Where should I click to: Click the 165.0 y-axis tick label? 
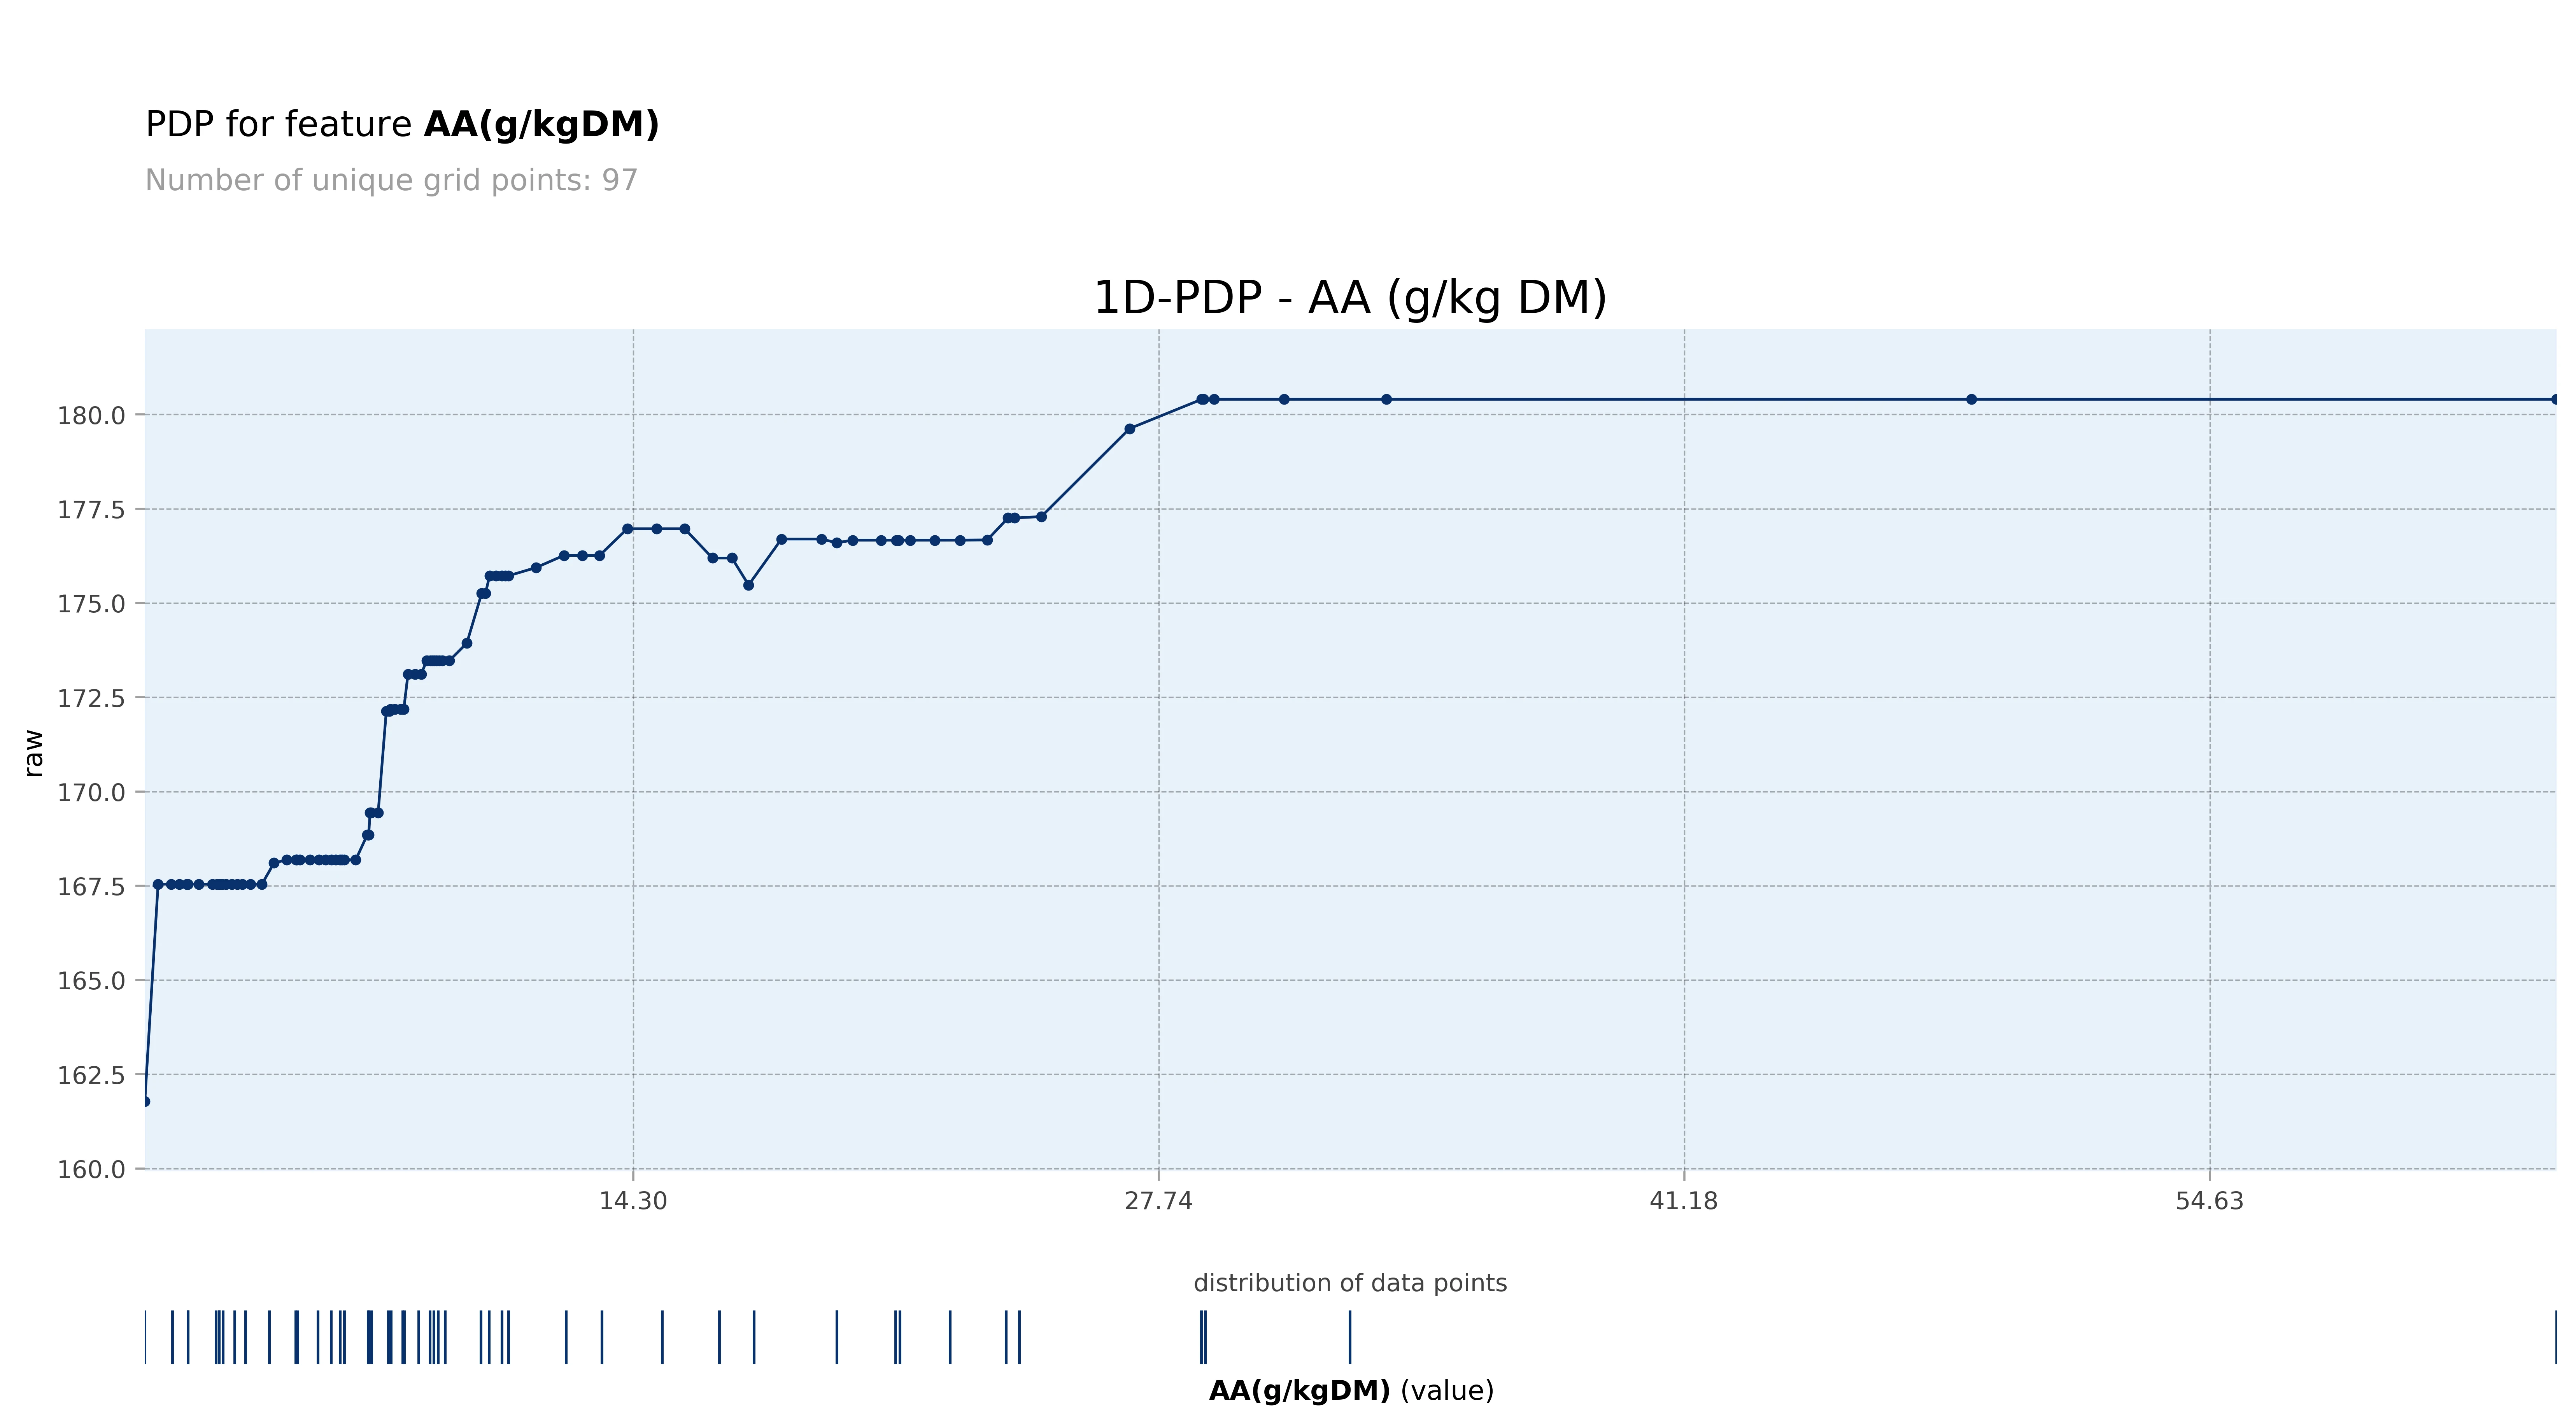coord(91,982)
